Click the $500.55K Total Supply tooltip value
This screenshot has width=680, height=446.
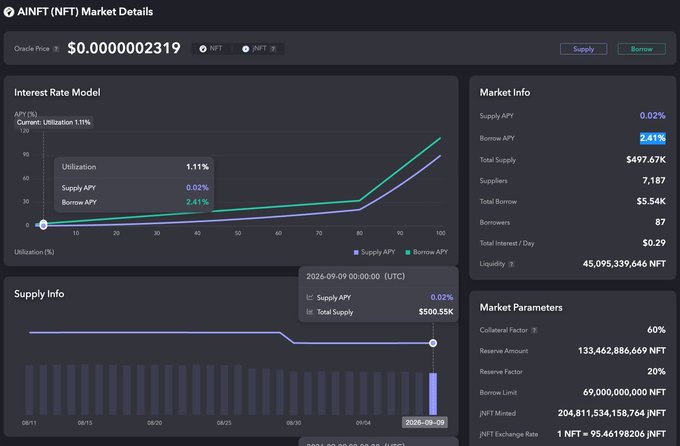point(436,312)
